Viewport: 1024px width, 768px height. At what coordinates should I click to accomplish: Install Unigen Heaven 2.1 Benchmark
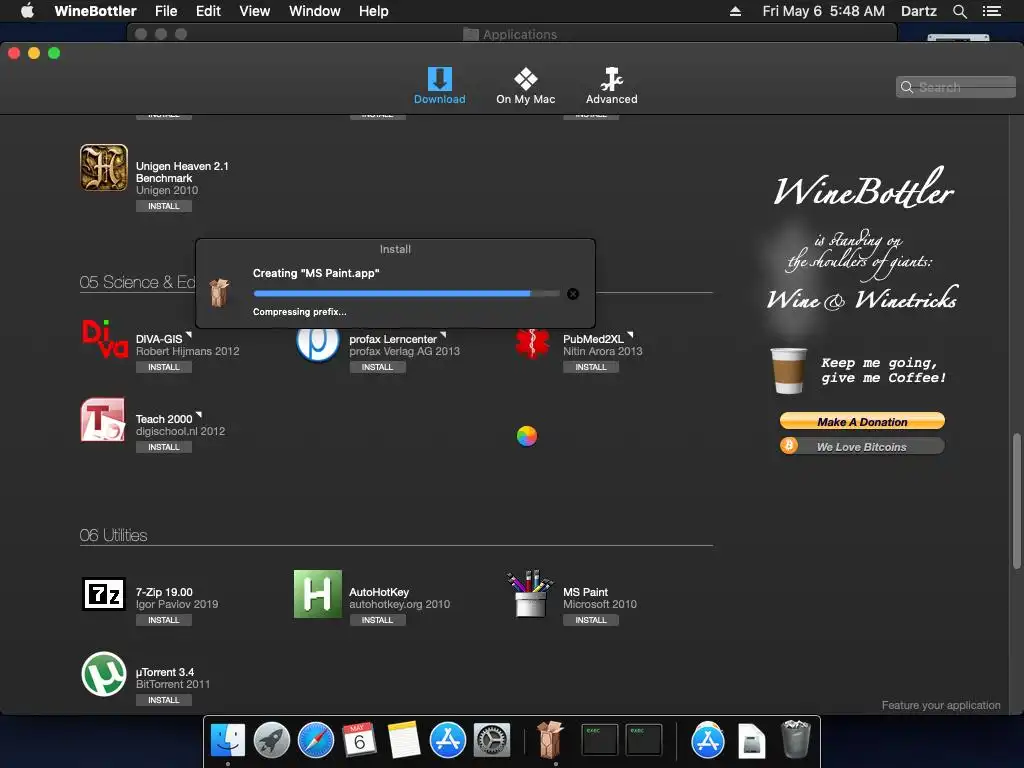163,206
